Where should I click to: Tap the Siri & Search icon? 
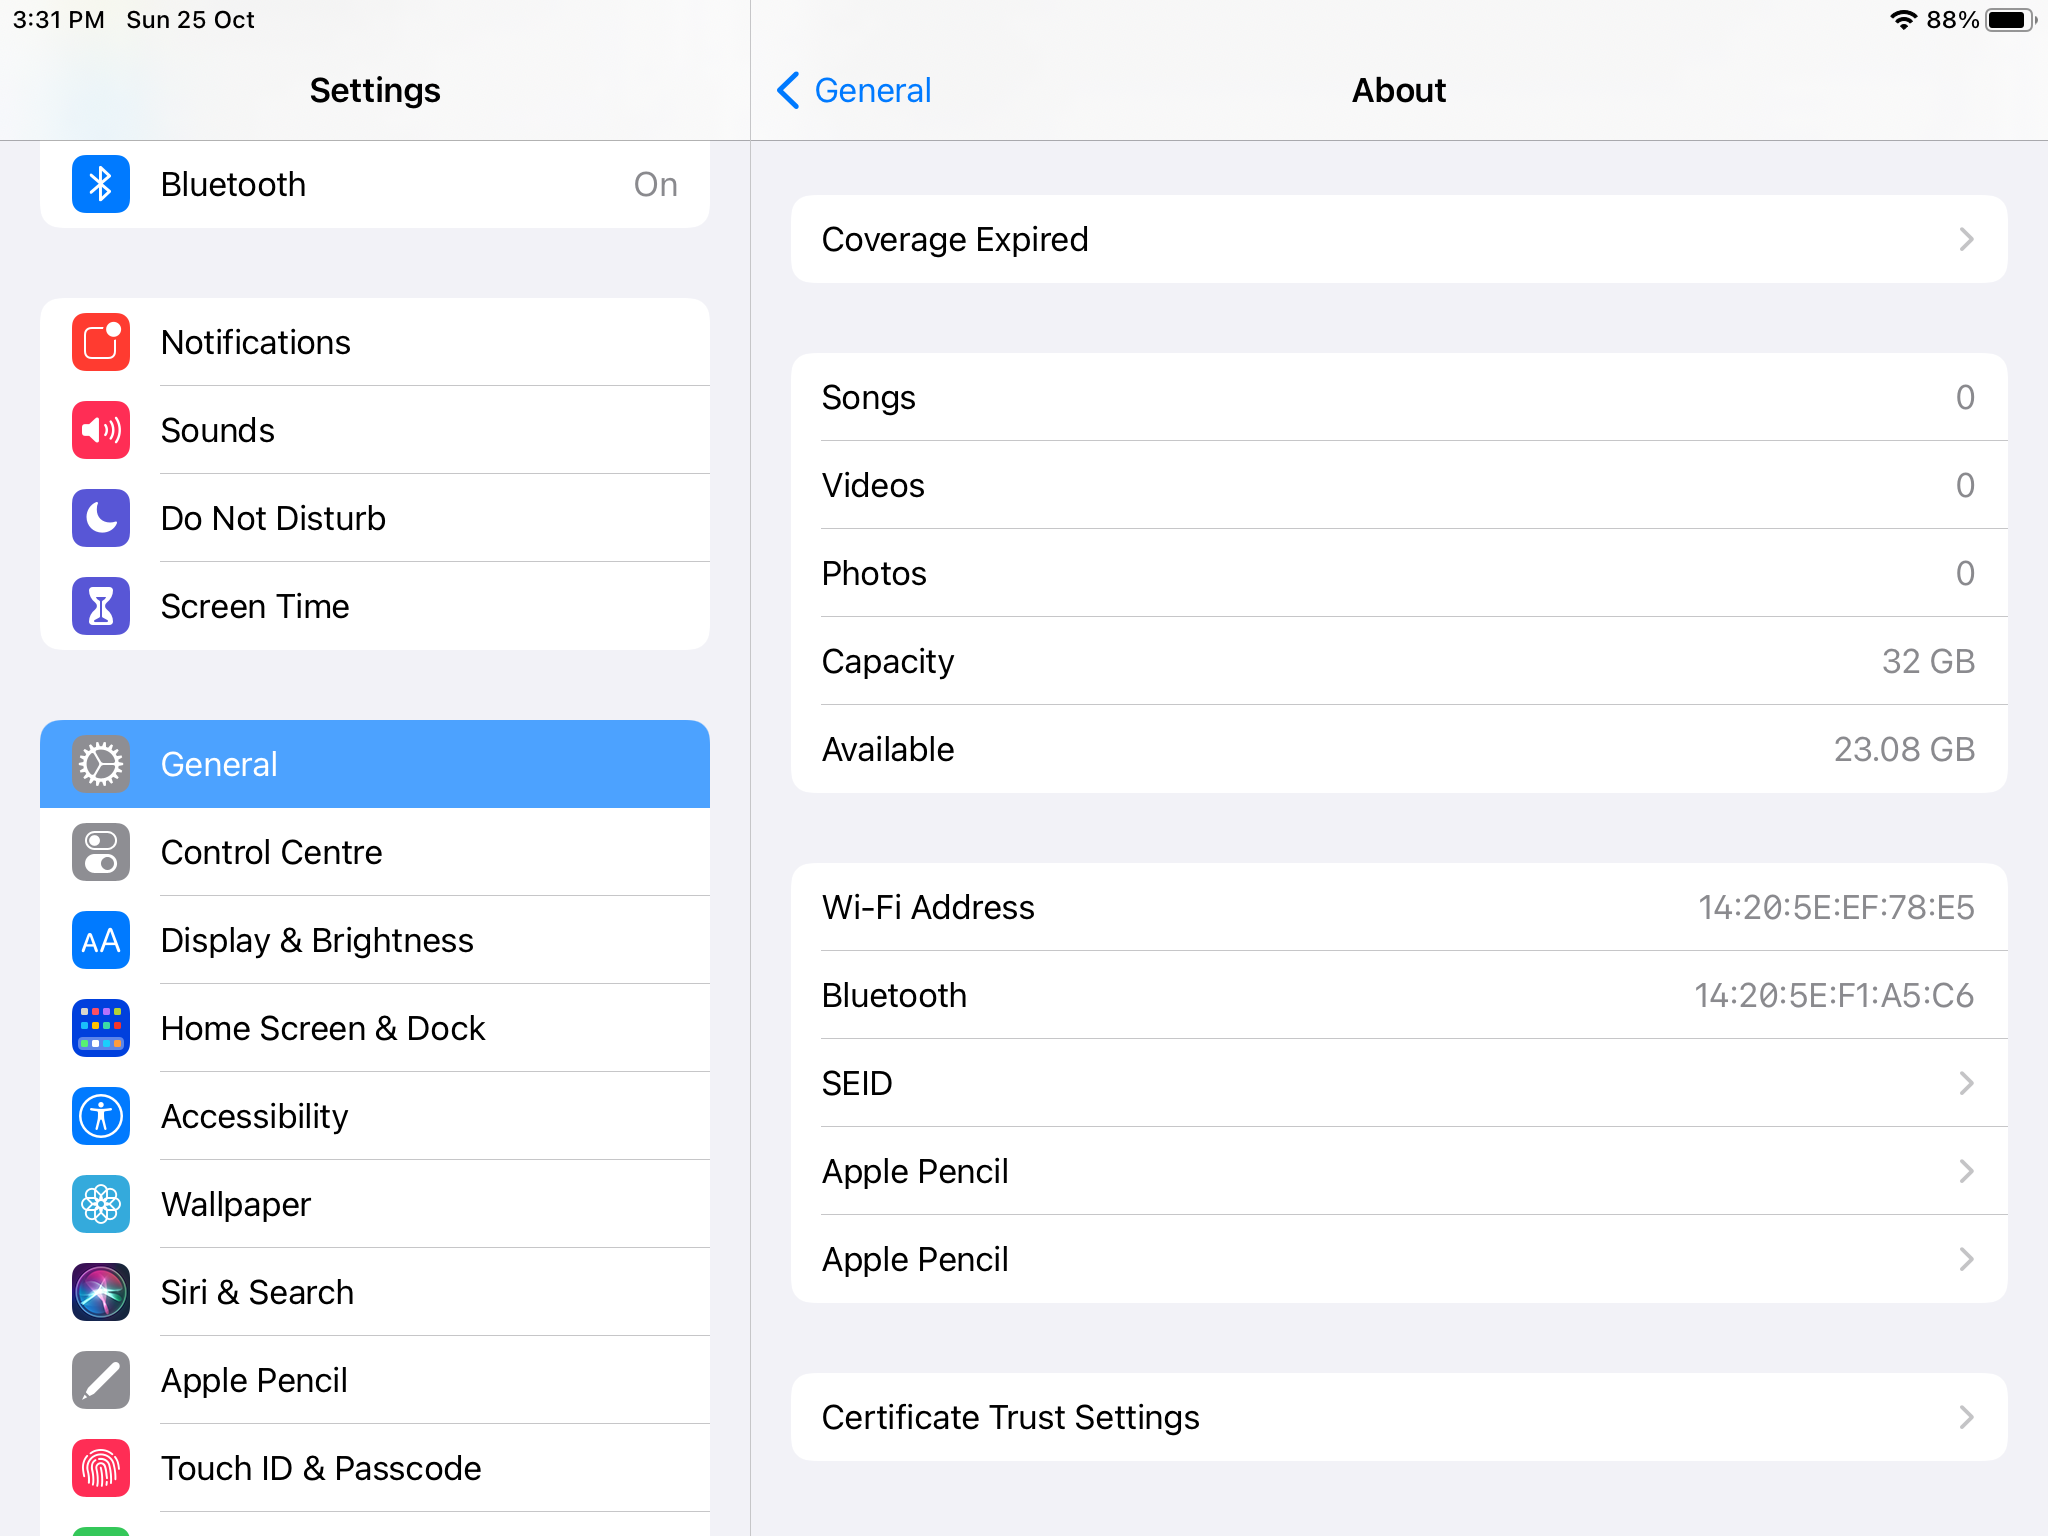(x=100, y=1292)
